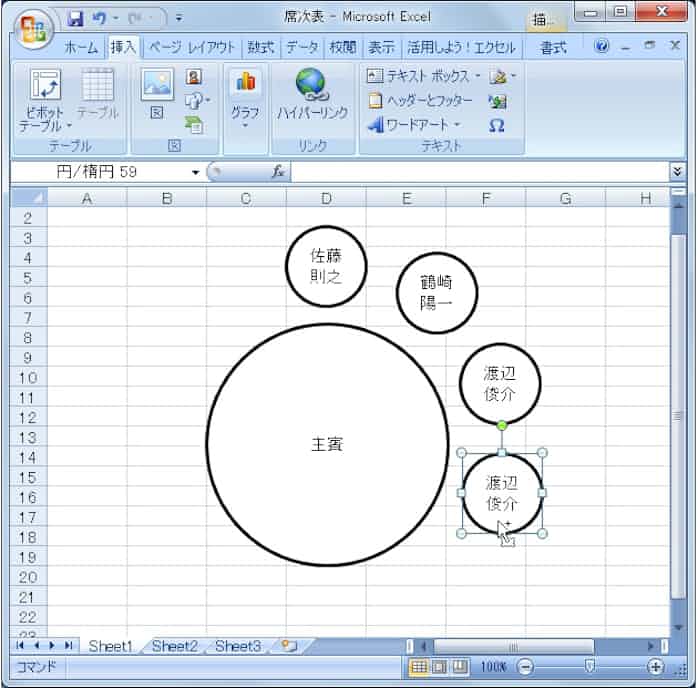Click the Save icon in quick access toolbar
Viewport: 698px width, 688px height.
coord(76,18)
